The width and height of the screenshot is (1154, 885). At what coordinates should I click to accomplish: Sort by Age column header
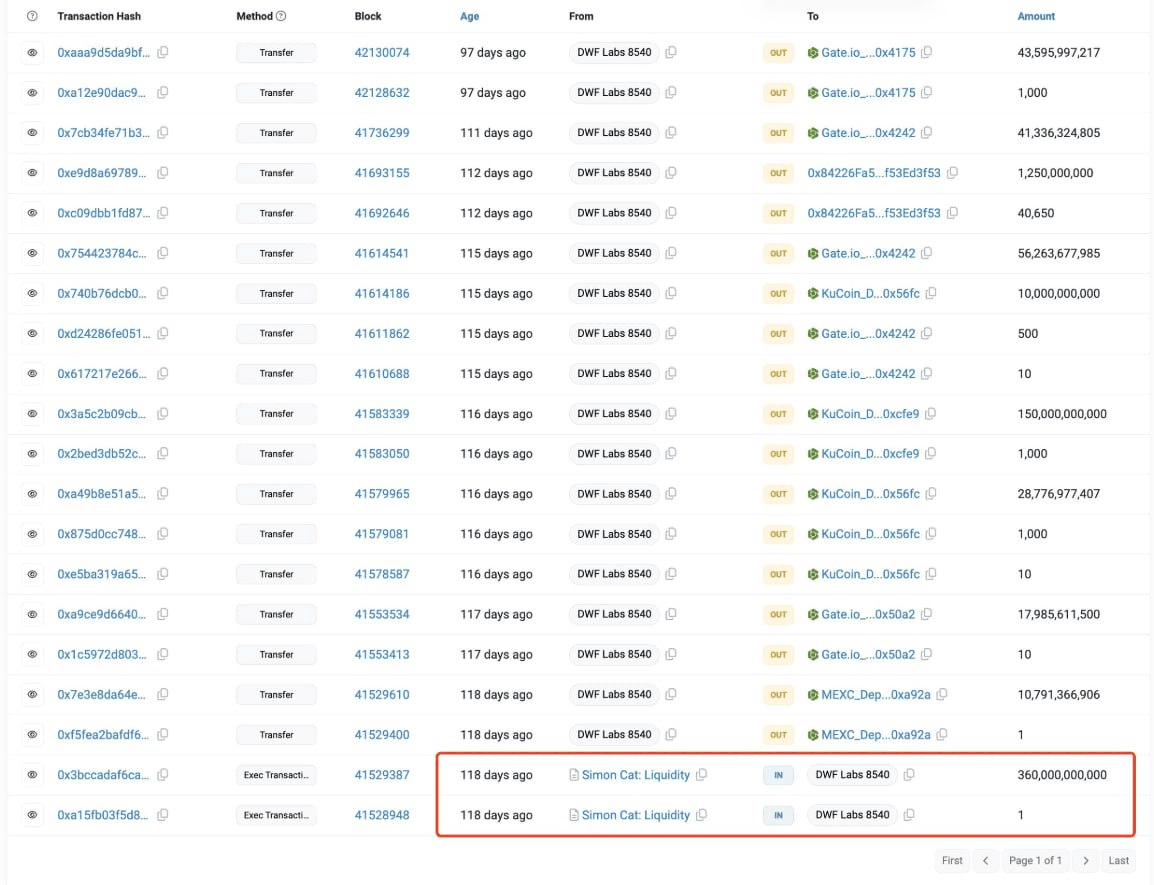point(470,16)
